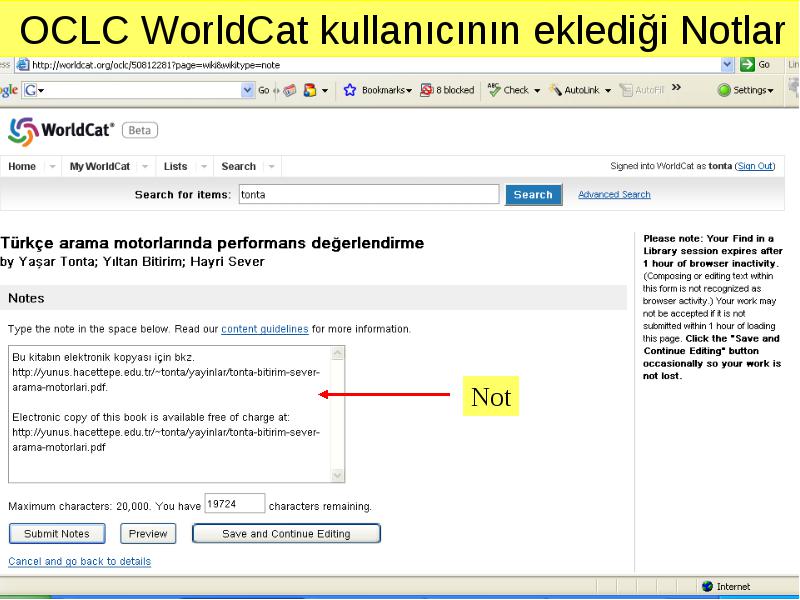
Task: Open the My WorldCat menu
Action: tap(100, 166)
